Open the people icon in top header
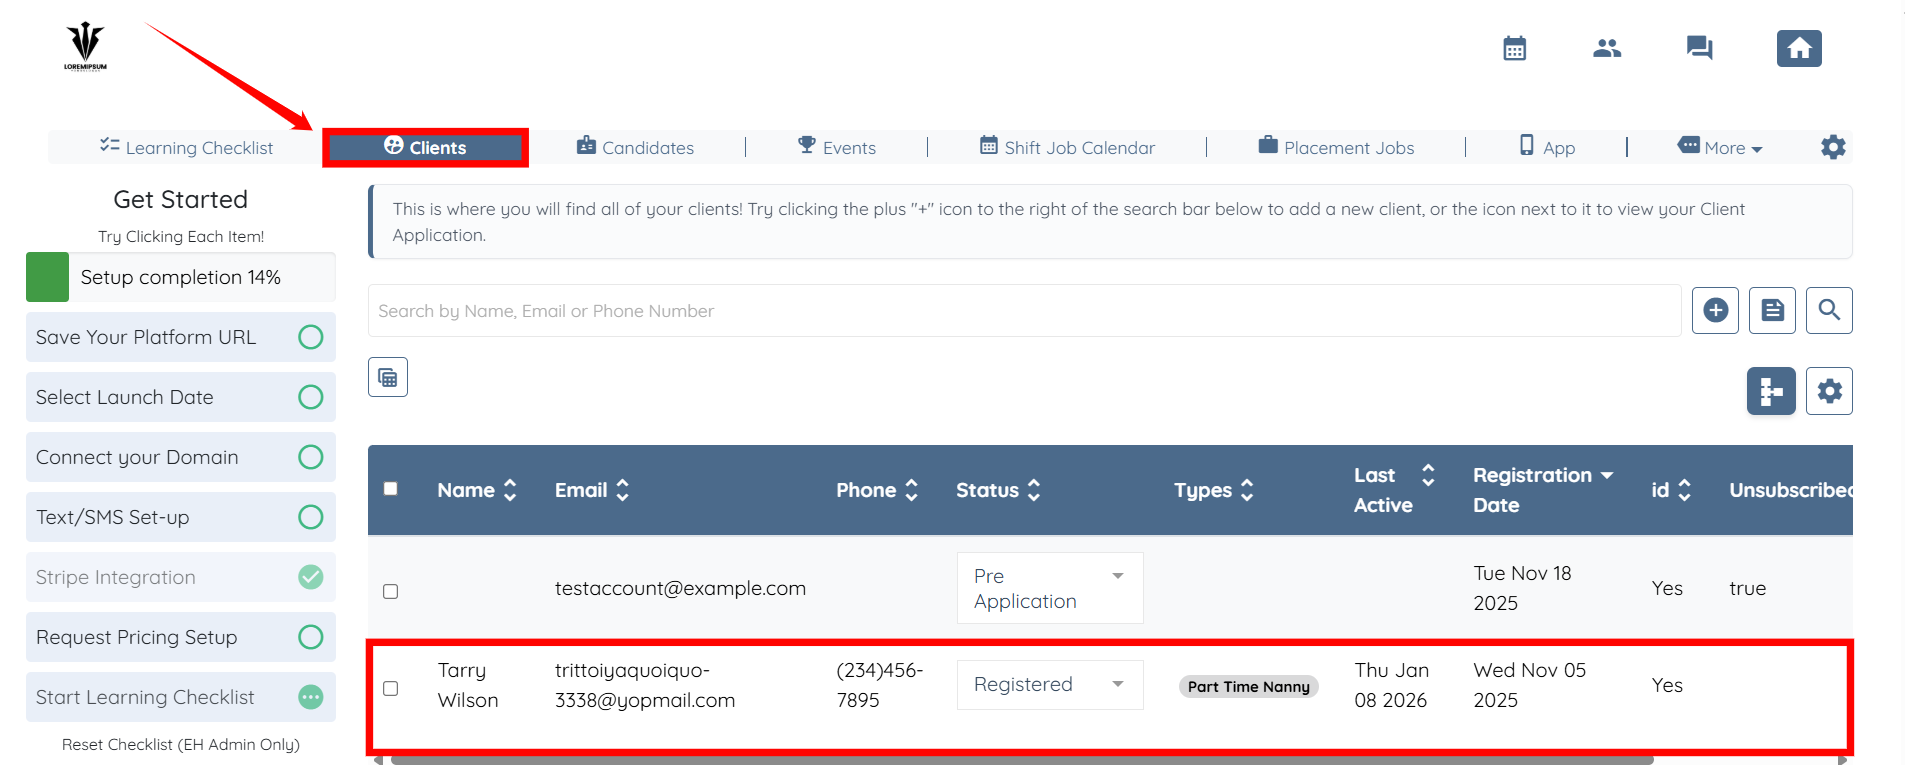Screen dimensions: 1905x765 [x=1607, y=48]
